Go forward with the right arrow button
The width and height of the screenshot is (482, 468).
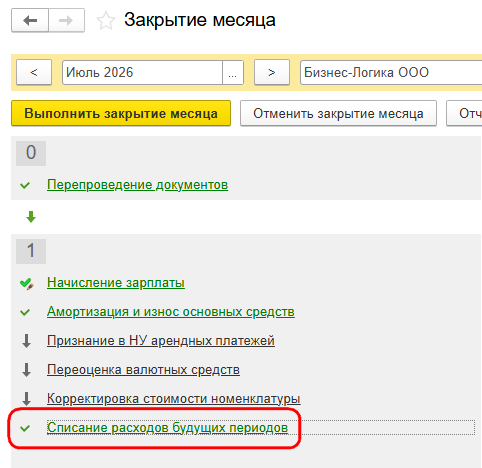66,21
